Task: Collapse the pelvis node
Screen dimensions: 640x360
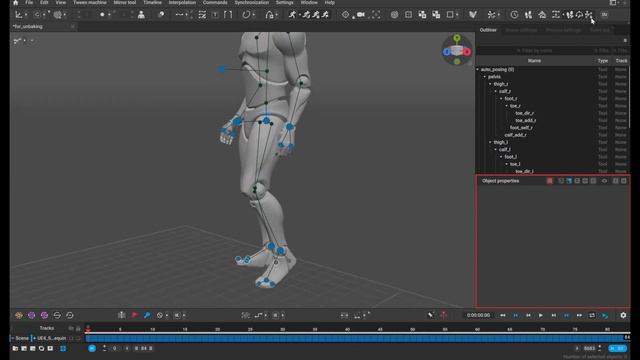Action: [485, 77]
